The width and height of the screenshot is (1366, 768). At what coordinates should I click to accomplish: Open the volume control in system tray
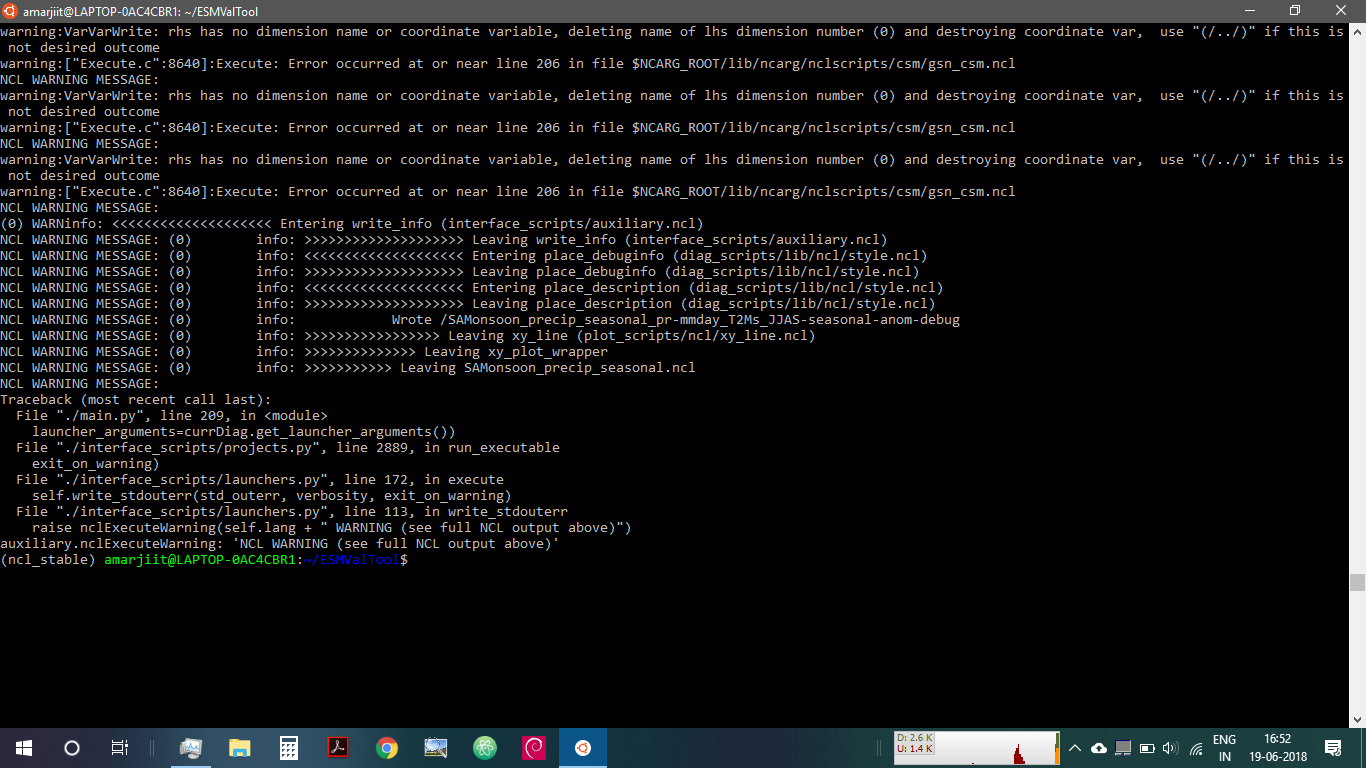1171,748
